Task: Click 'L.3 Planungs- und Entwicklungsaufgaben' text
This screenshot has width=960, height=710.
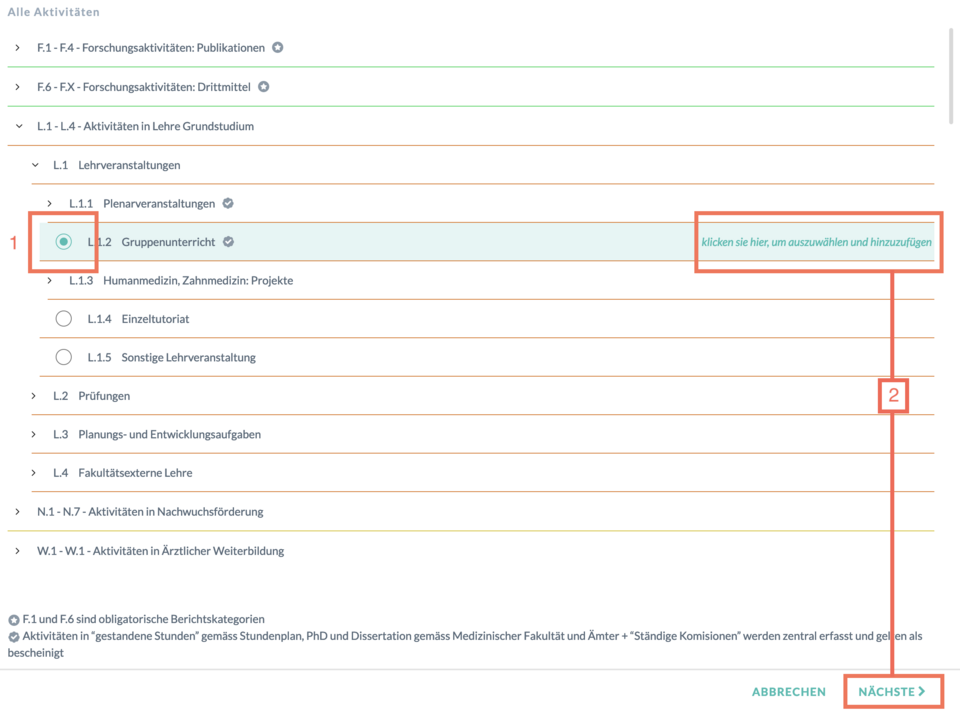Action: click(157, 435)
